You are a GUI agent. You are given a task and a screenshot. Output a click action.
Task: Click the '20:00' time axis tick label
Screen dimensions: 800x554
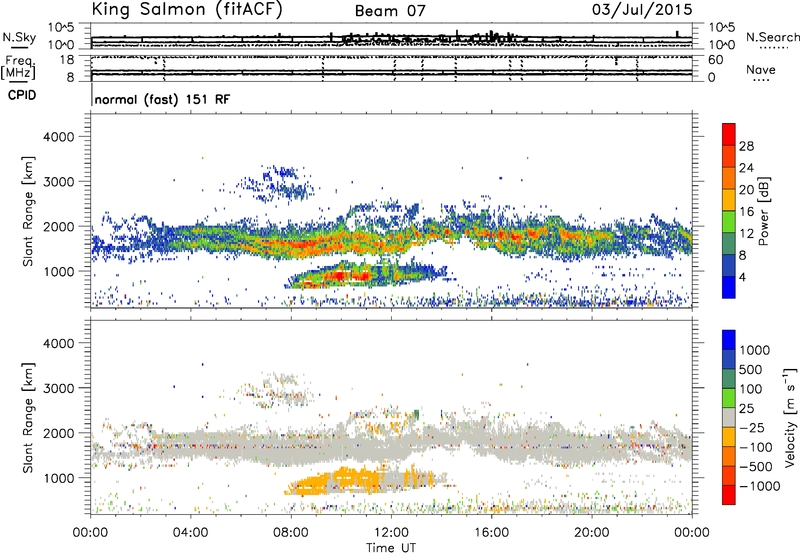pyautogui.click(x=591, y=533)
